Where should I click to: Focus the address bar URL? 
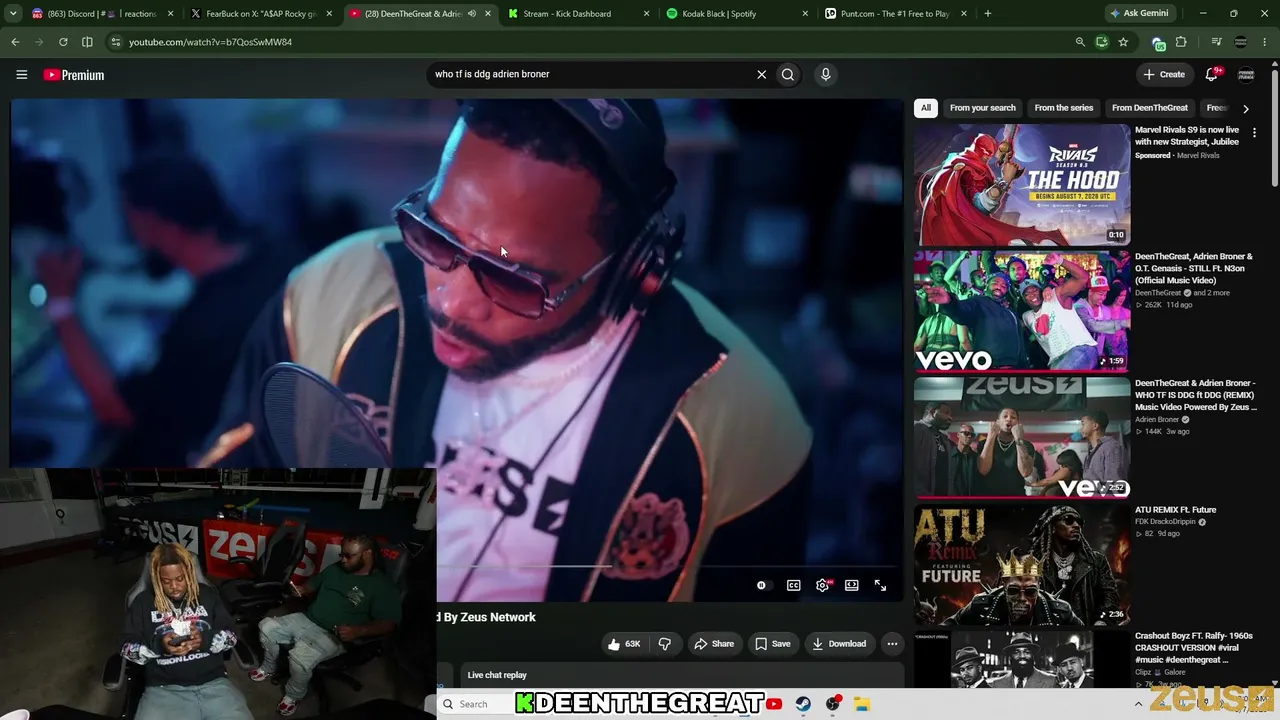click(211, 42)
